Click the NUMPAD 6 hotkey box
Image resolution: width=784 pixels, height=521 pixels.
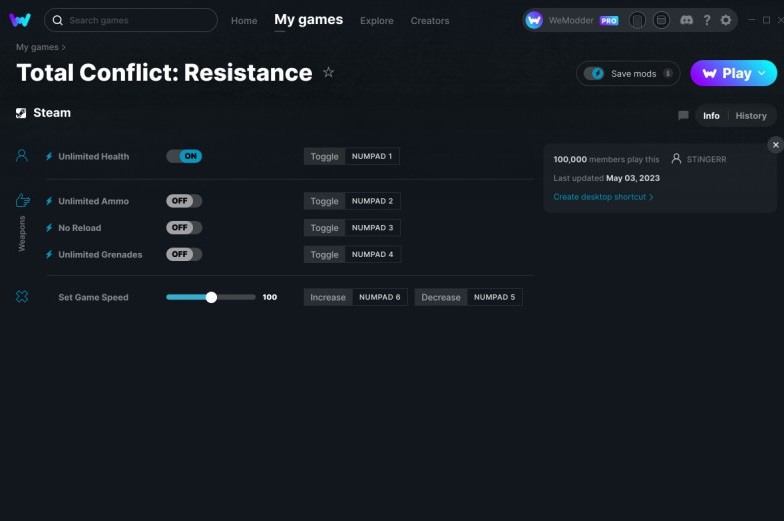tap(380, 297)
